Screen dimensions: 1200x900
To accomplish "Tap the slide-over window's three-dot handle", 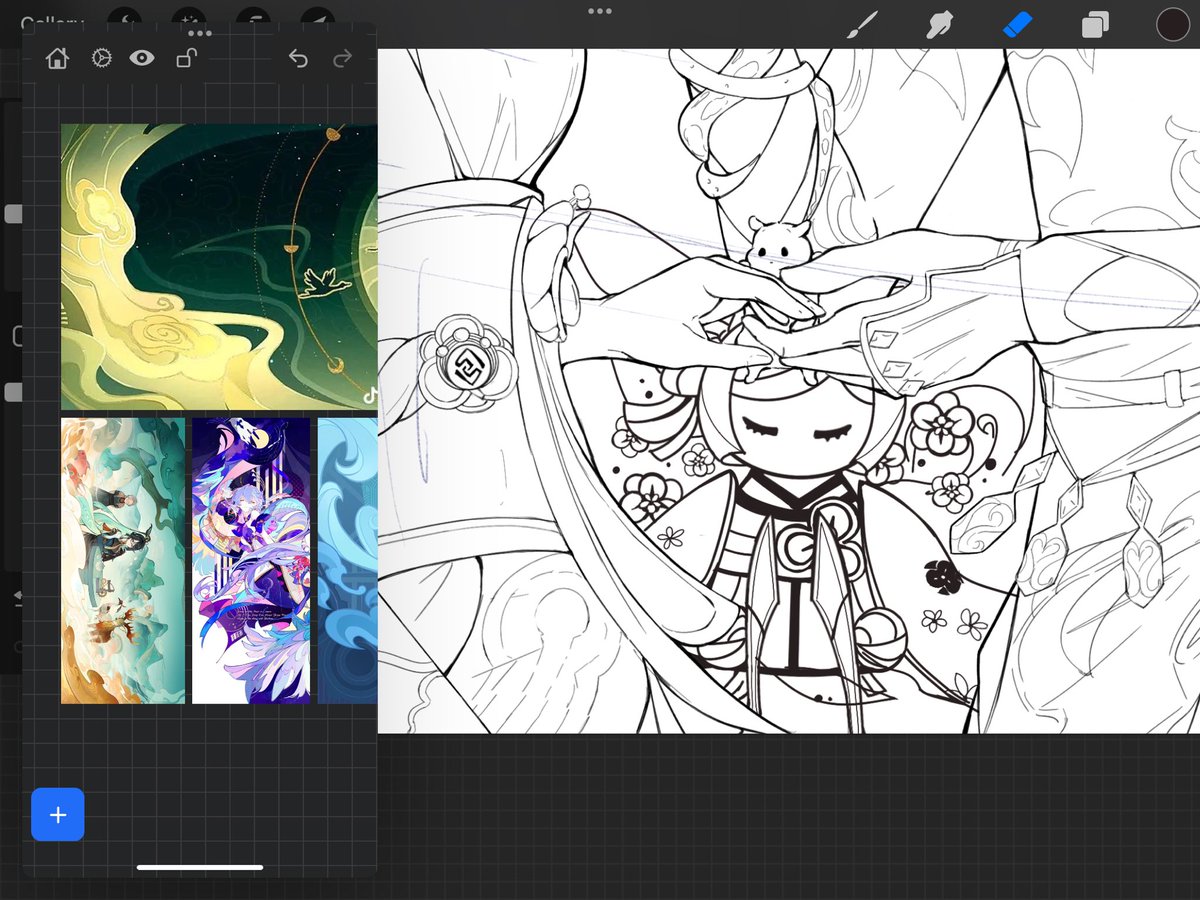I will (x=199, y=33).
